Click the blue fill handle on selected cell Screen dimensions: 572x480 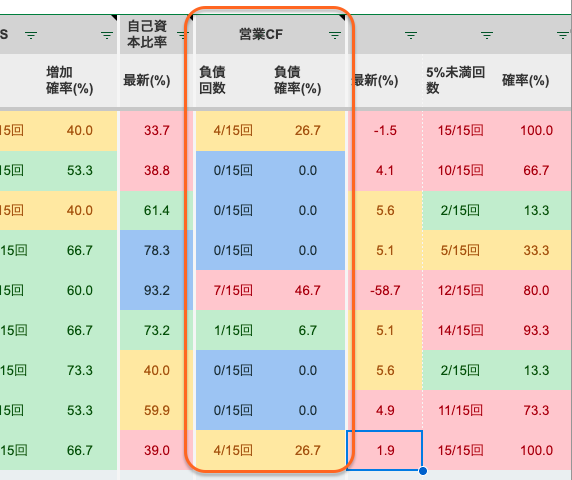[423, 471]
